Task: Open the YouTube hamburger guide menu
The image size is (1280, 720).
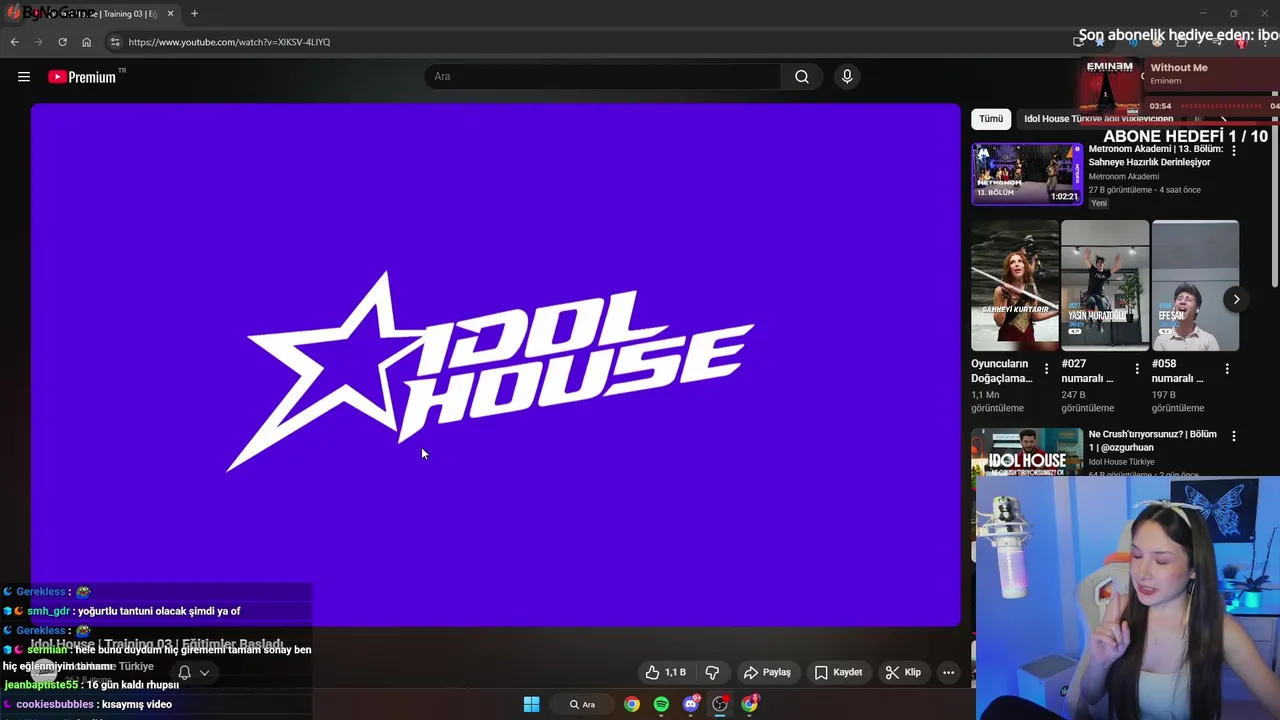Action: (x=24, y=77)
